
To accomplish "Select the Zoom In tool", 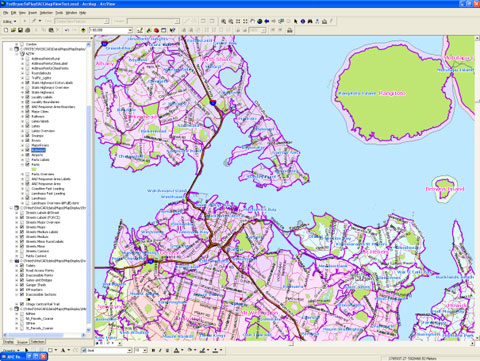I will click(x=224, y=21).
